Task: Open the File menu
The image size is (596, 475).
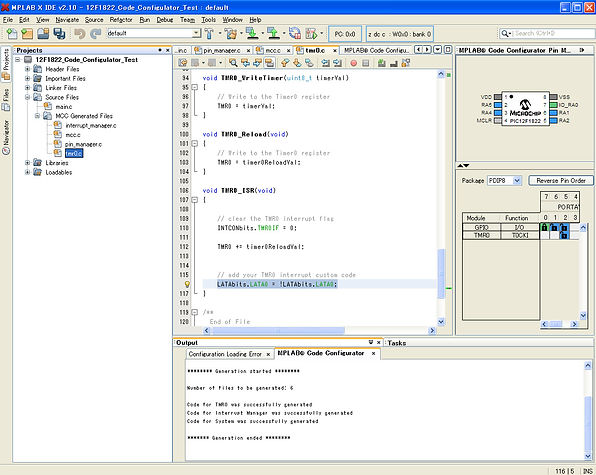Action: click(8, 20)
